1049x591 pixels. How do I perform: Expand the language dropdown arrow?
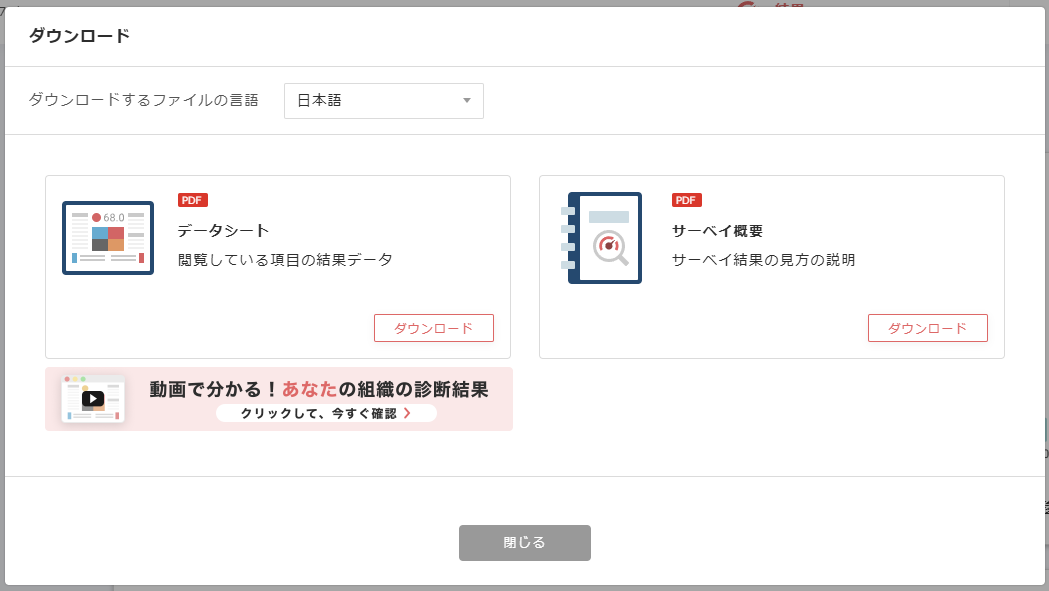[x=466, y=101]
